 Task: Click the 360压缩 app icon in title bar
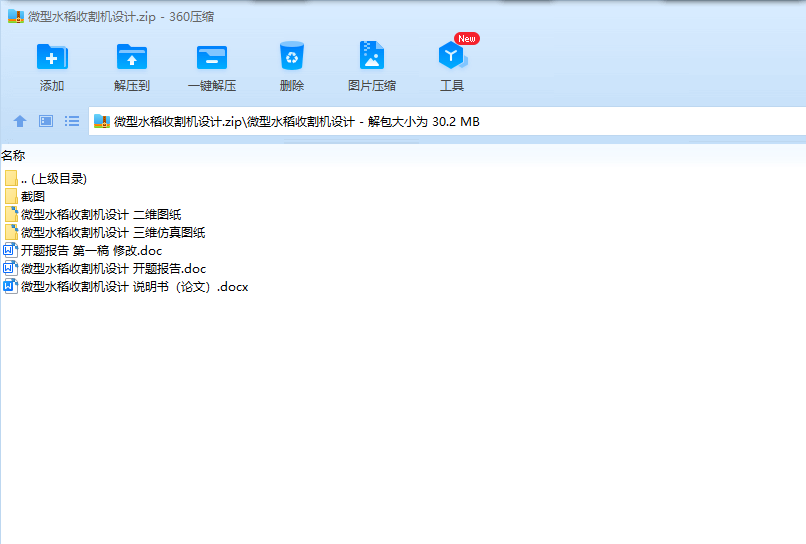tap(16, 16)
